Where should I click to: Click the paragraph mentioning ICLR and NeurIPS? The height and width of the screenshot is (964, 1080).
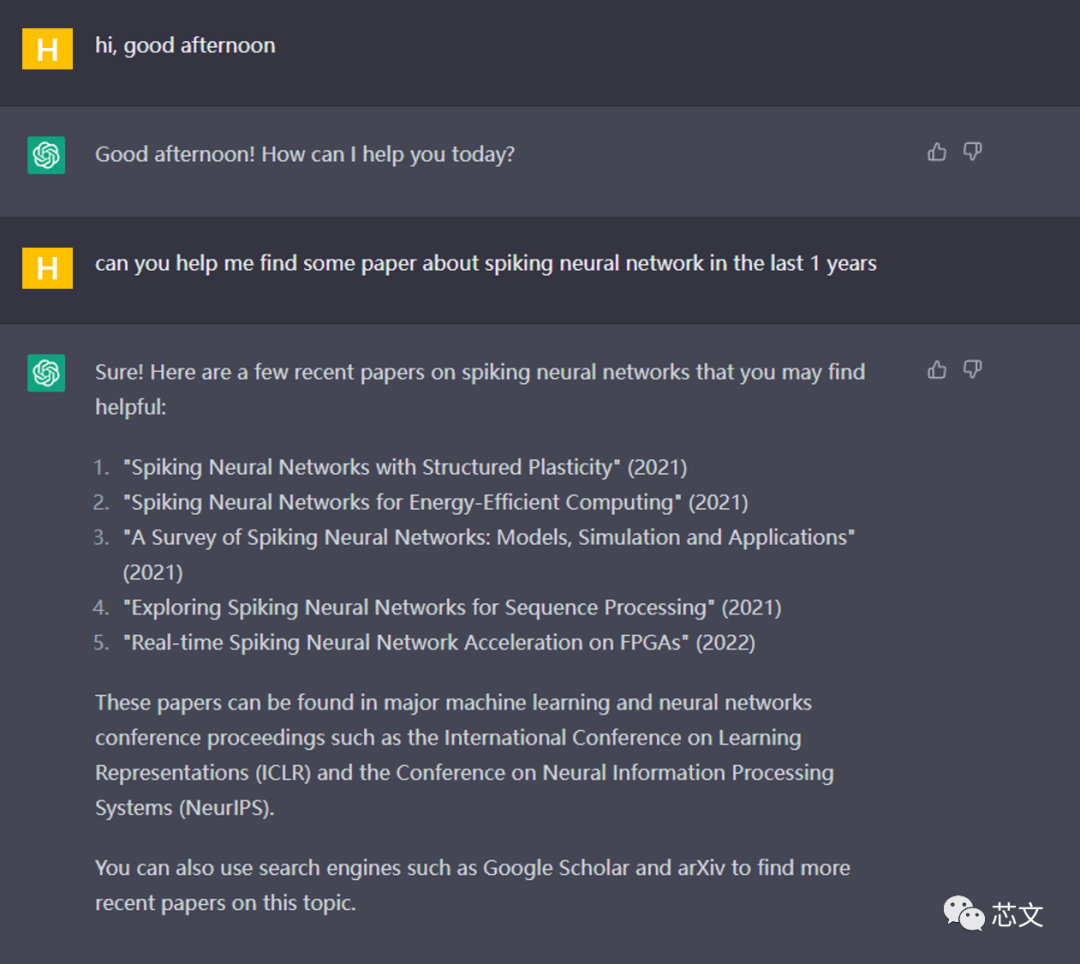point(464,755)
